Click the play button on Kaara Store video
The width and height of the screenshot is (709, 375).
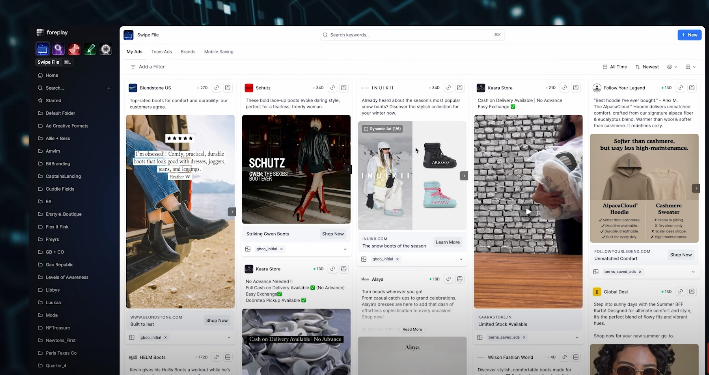click(528, 211)
